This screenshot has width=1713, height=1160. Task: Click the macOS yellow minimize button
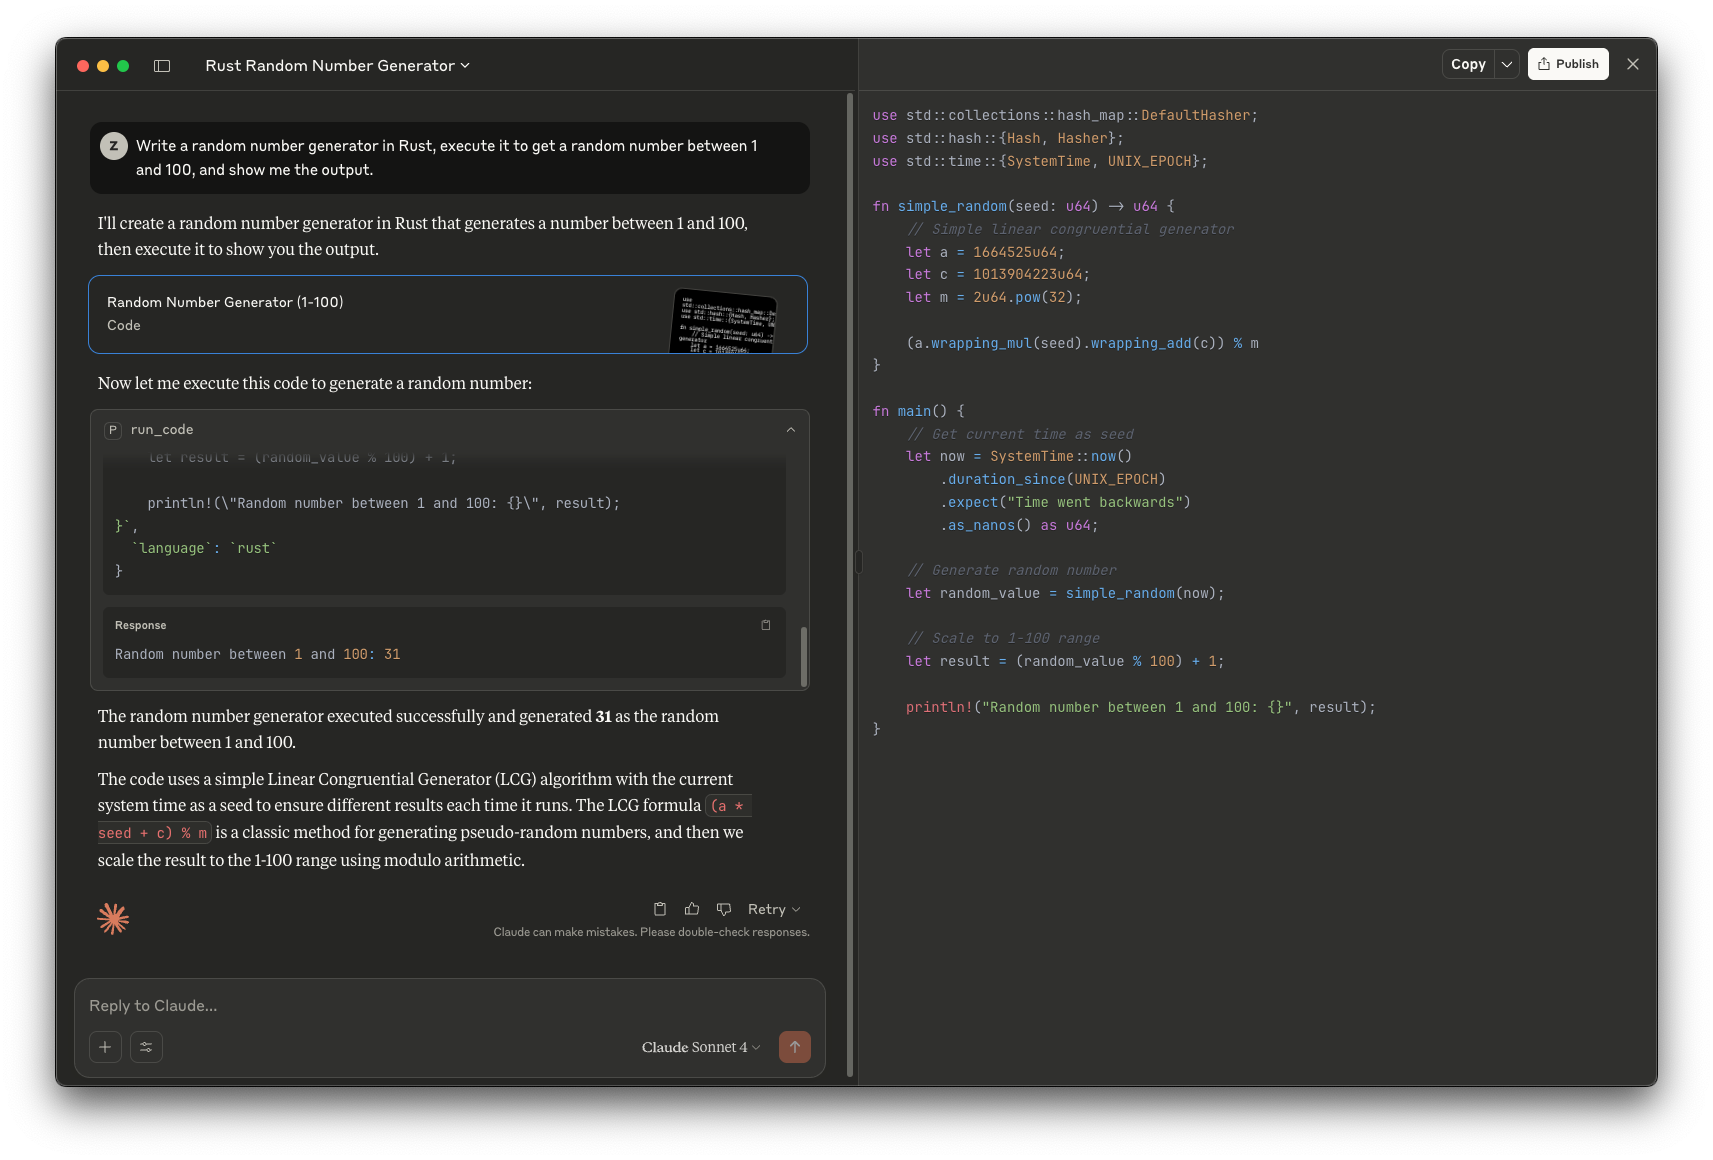[103, 66]
